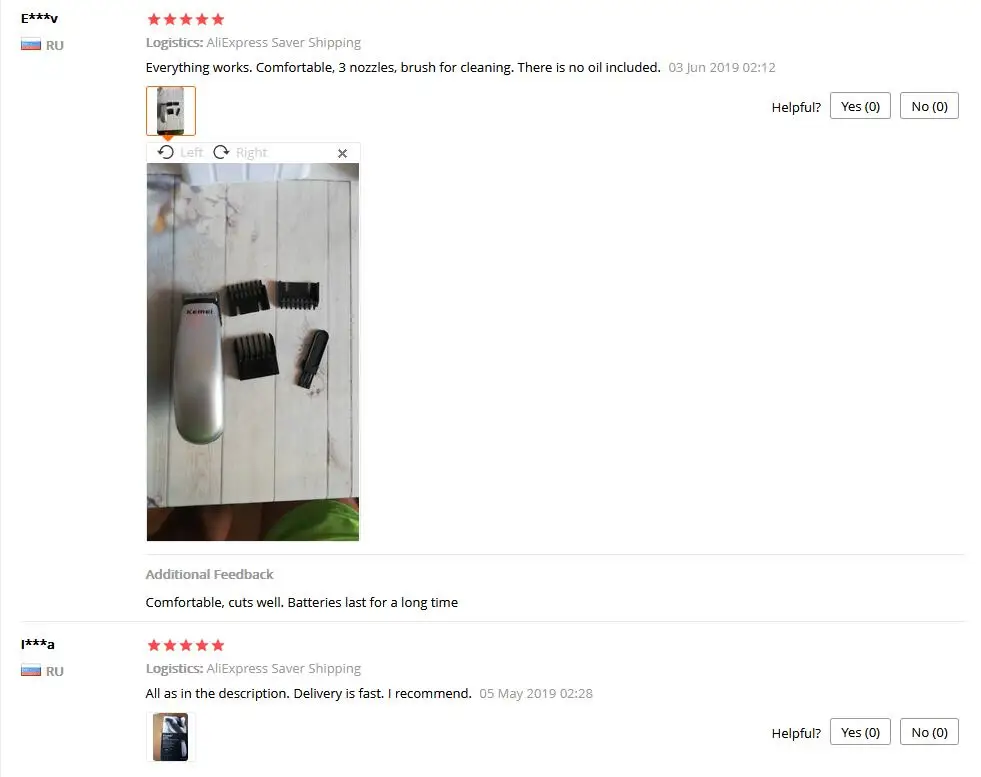Click reviewer name E***v

coord(39,18)
